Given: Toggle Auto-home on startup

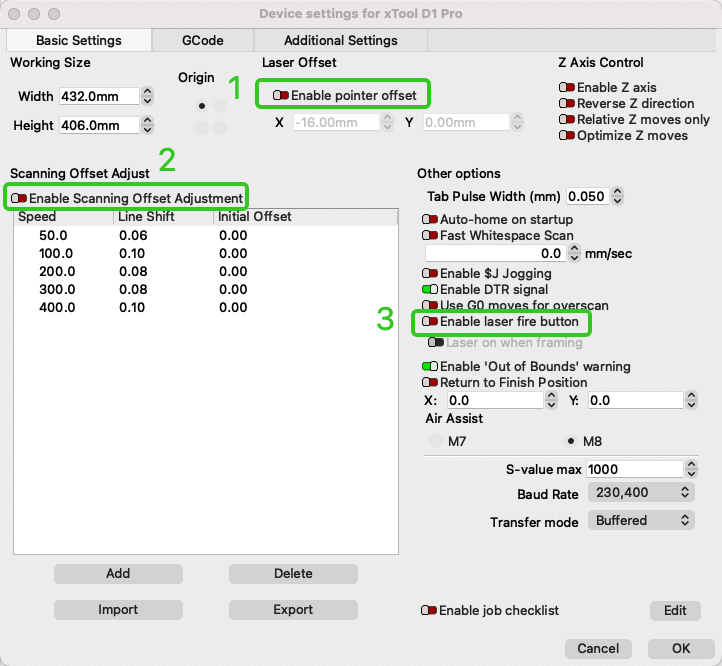Looking at the screenshot, I should 431,219.
